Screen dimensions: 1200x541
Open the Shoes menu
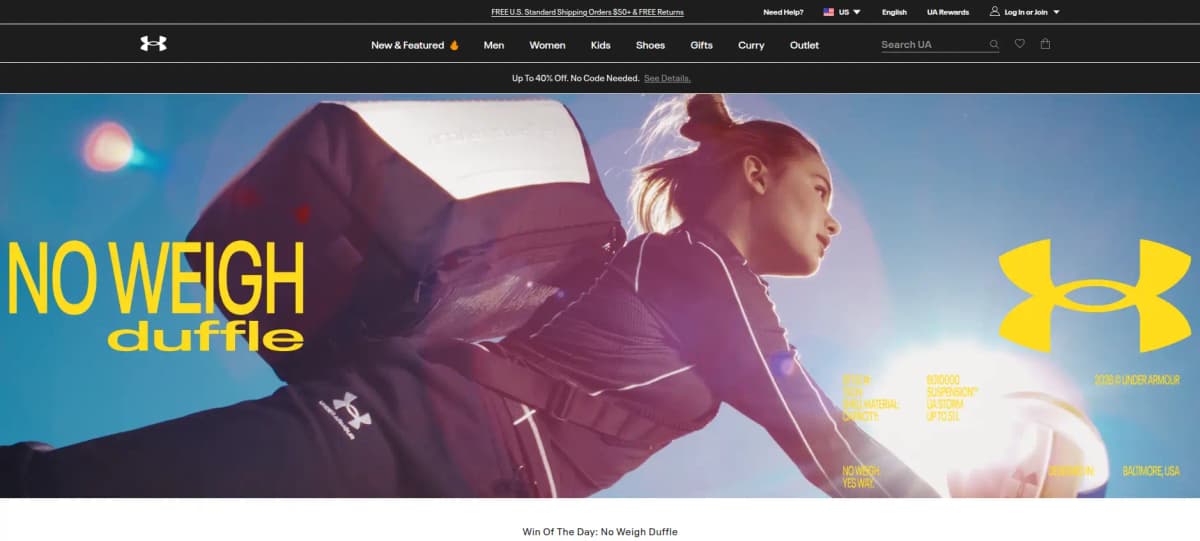click(x=650, y=45)
